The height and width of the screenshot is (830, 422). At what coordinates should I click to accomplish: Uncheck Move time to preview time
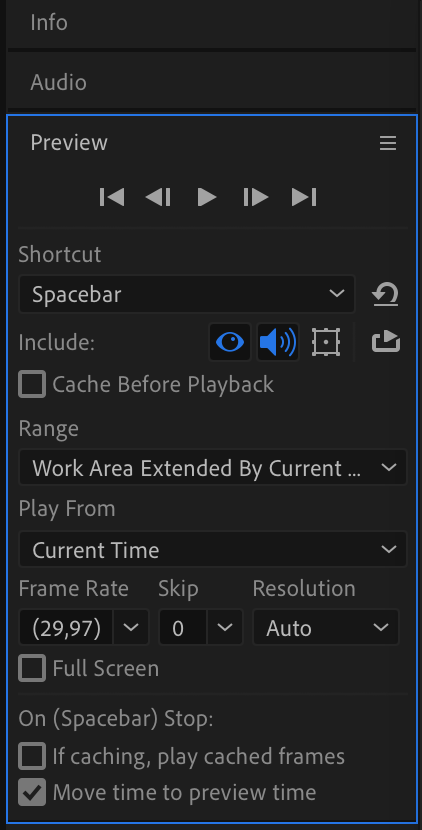coord(32,792)
